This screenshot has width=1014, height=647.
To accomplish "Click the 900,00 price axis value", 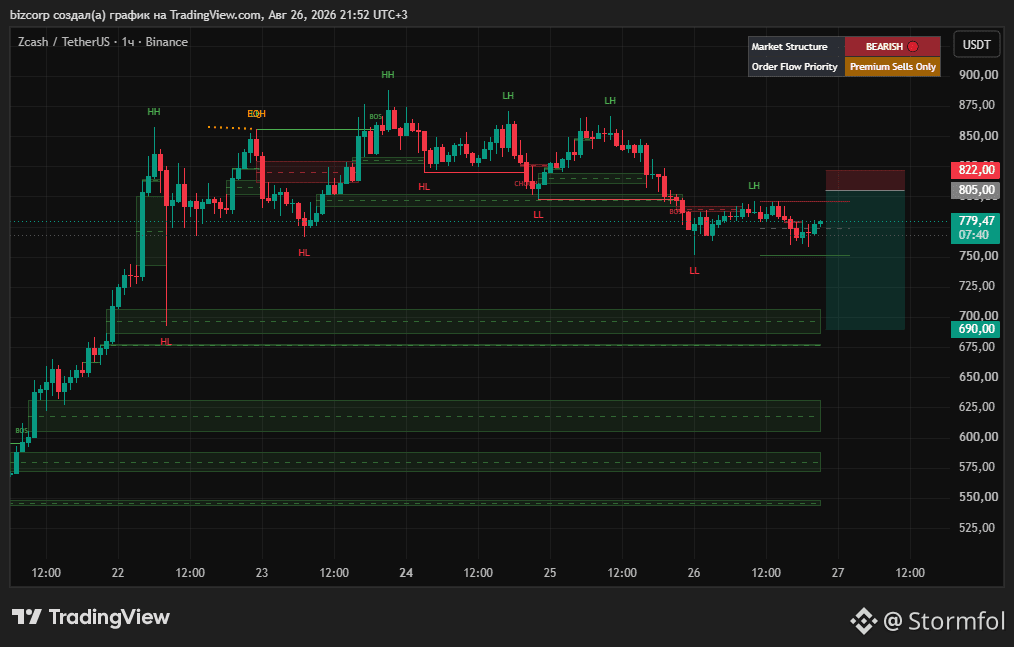I will tap(978, 74).
